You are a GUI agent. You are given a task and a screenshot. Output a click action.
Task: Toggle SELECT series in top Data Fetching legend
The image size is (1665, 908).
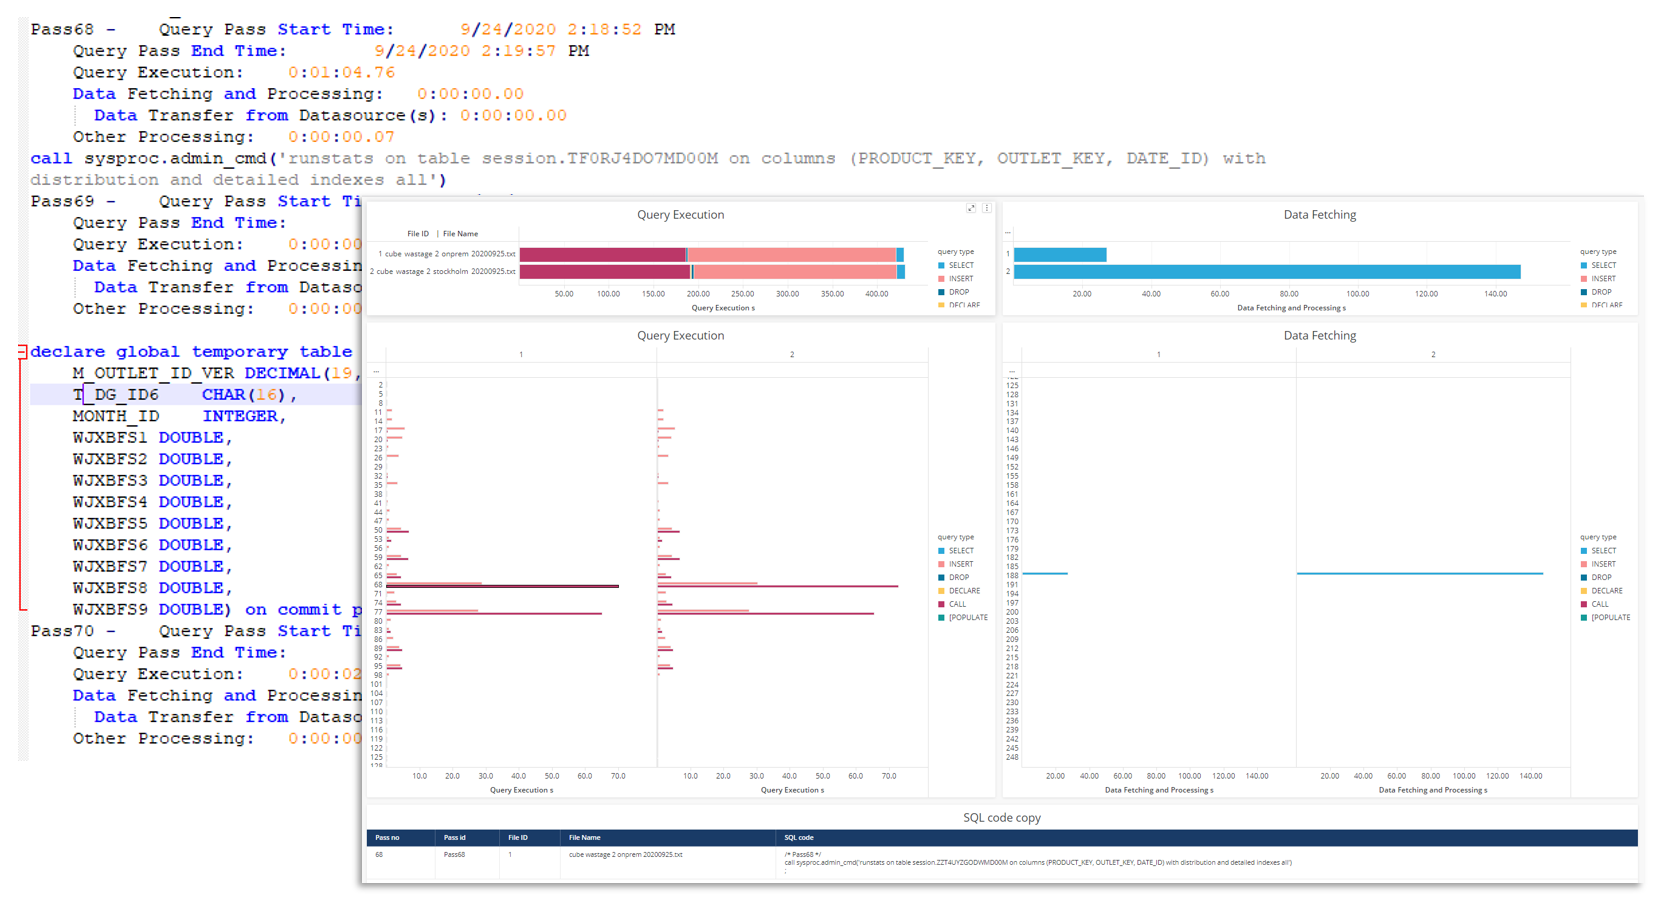coord(1584,265)
